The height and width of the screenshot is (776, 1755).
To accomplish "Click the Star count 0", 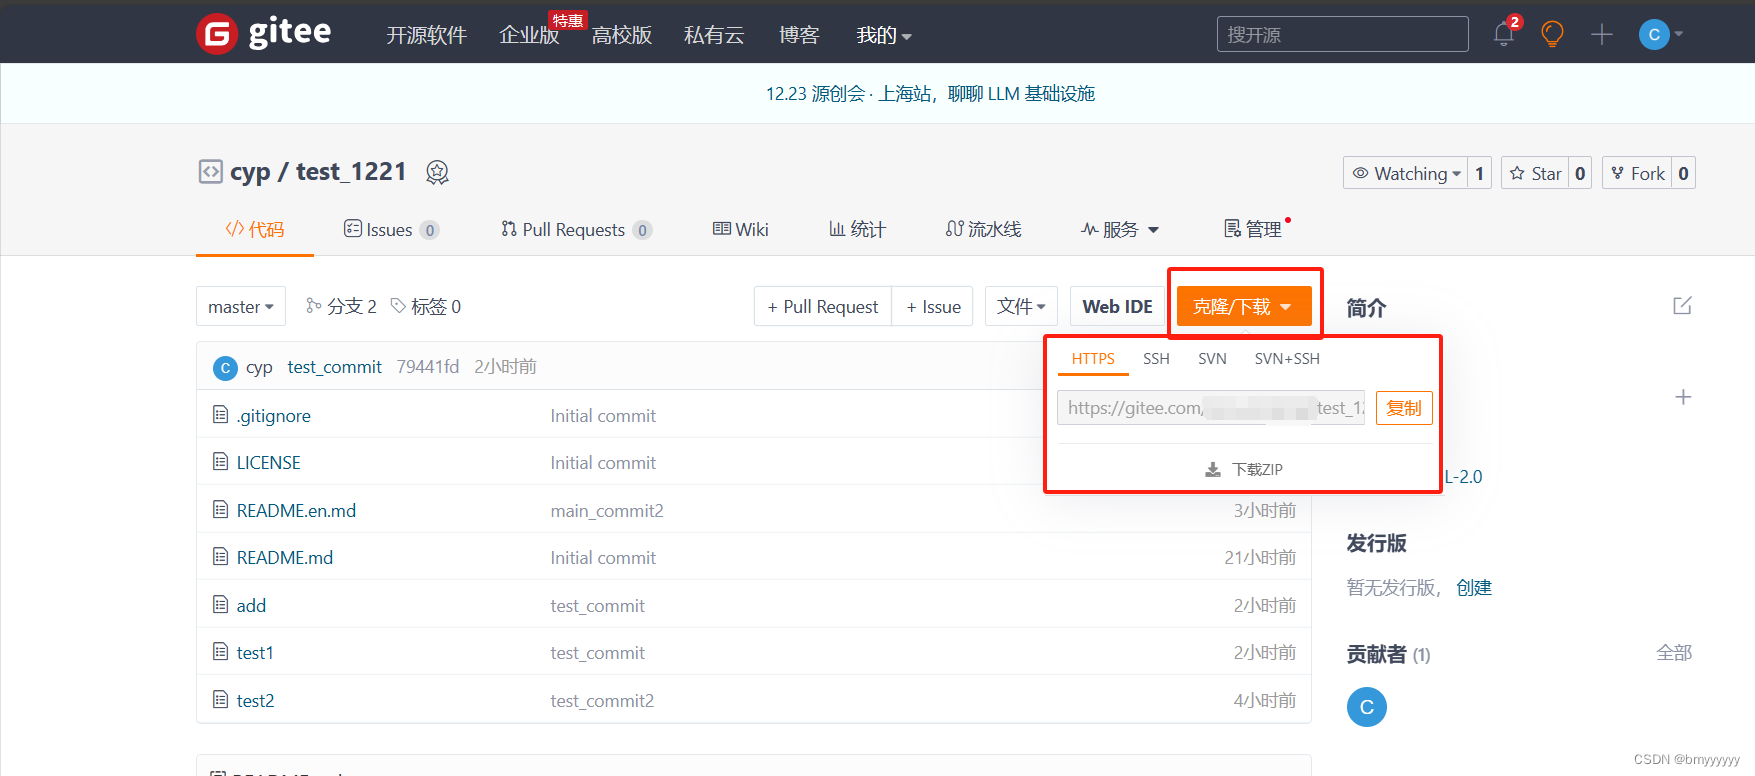I will pos(1580,173).
